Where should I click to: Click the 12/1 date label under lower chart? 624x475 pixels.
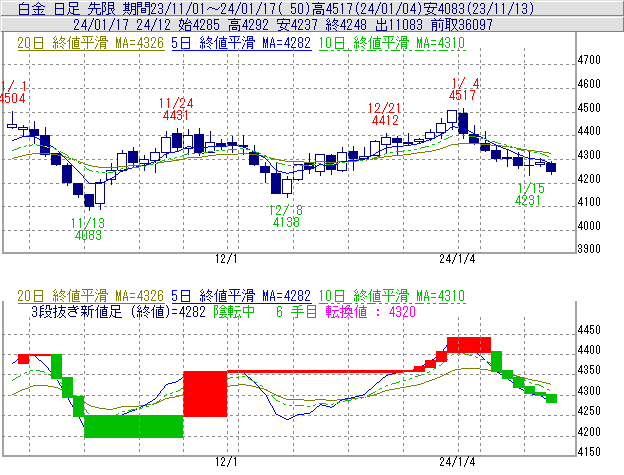[226, 462]
